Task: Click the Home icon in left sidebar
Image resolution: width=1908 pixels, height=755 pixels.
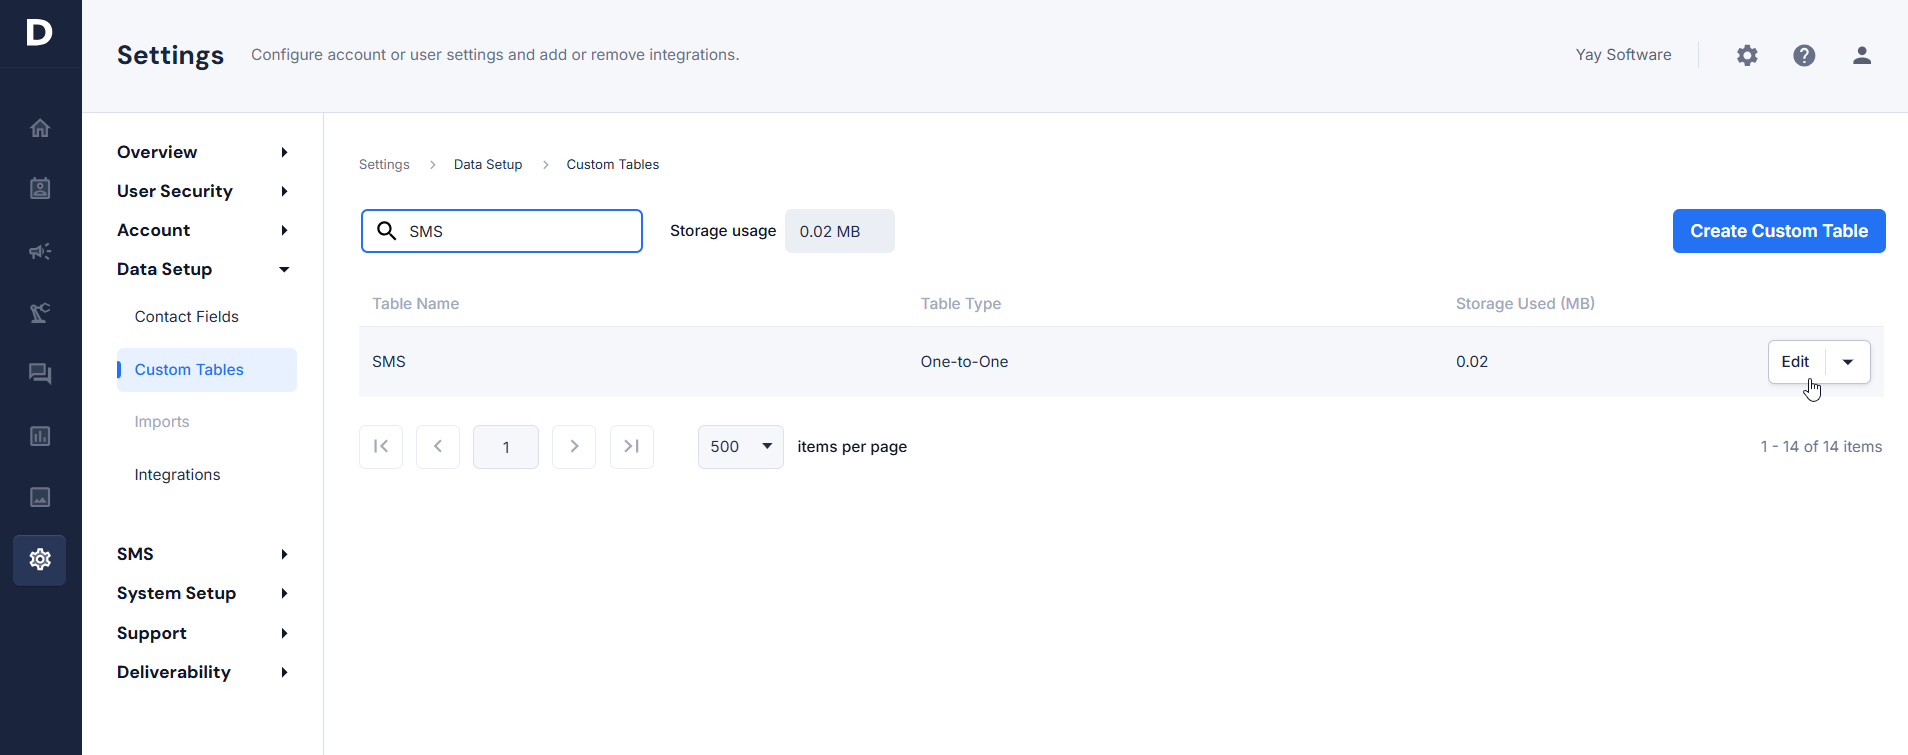Action: (40, 128)
